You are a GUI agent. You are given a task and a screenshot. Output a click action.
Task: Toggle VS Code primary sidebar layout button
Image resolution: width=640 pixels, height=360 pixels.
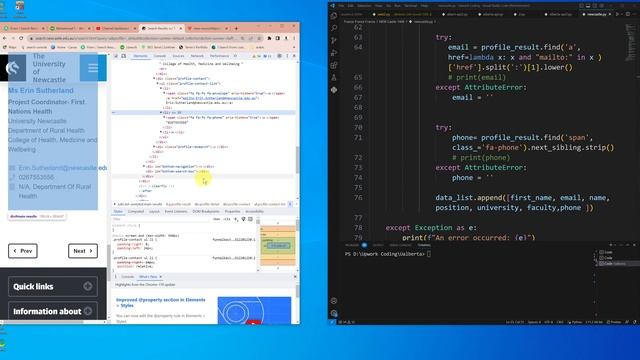click(582, 6)
